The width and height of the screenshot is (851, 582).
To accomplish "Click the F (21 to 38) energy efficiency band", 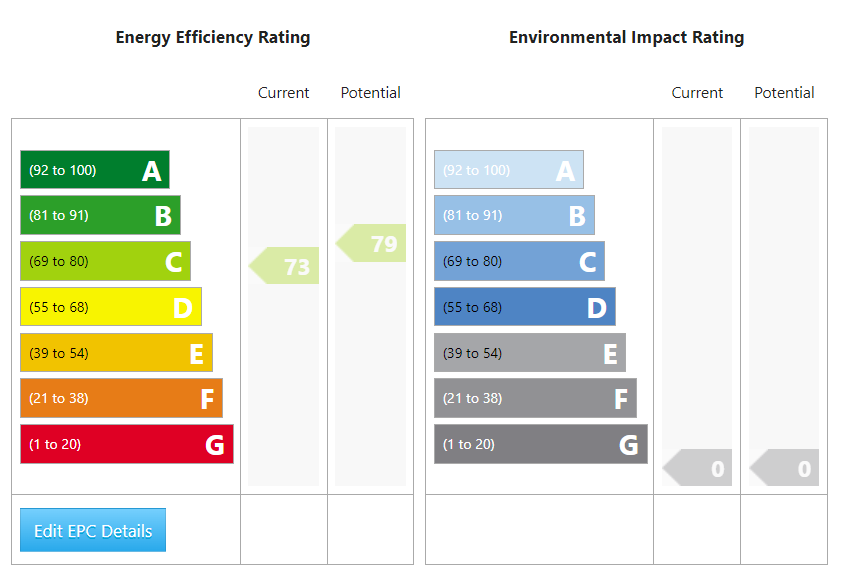I will (x=121, y=398).
